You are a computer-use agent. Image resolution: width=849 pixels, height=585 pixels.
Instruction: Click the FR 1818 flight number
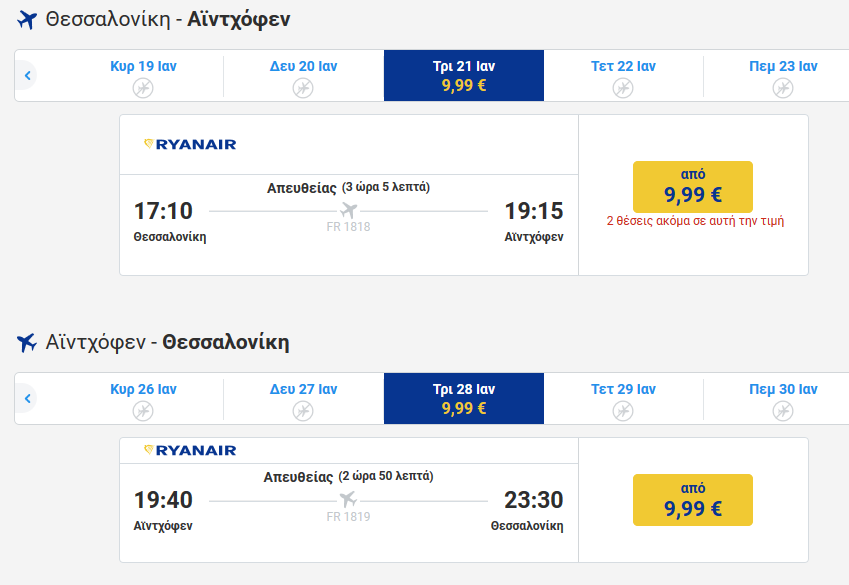348,226
